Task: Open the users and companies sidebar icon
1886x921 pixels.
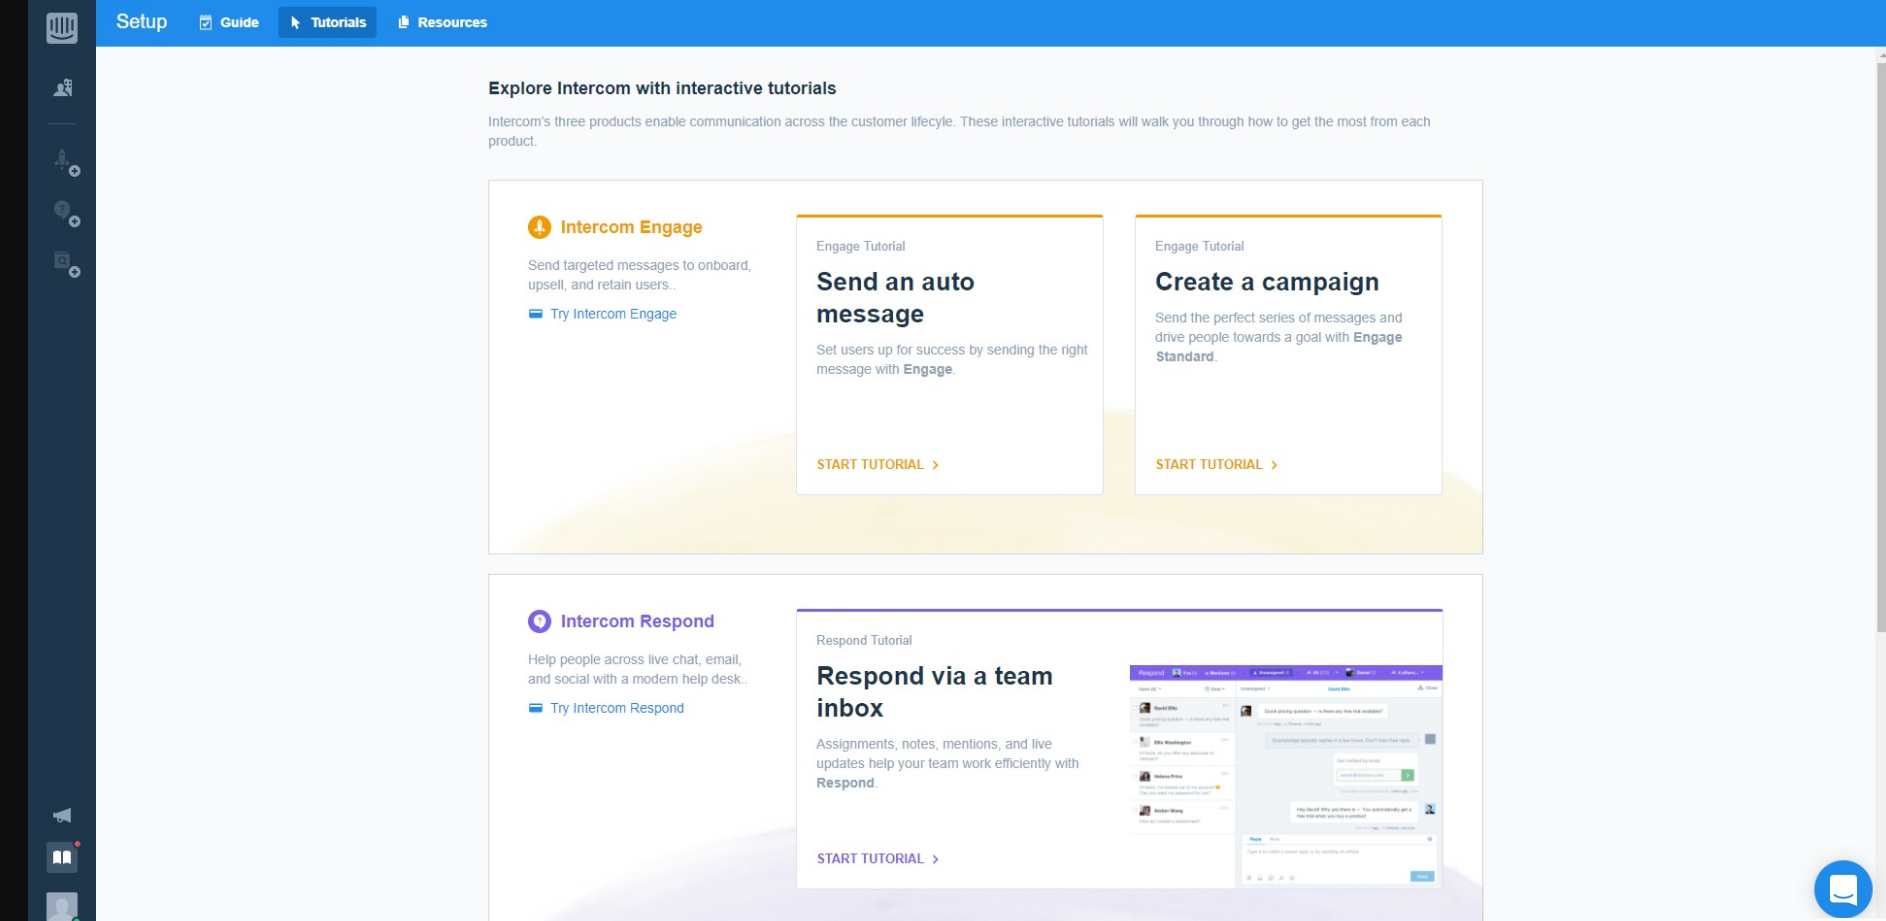Action: [x=62, y=88]
